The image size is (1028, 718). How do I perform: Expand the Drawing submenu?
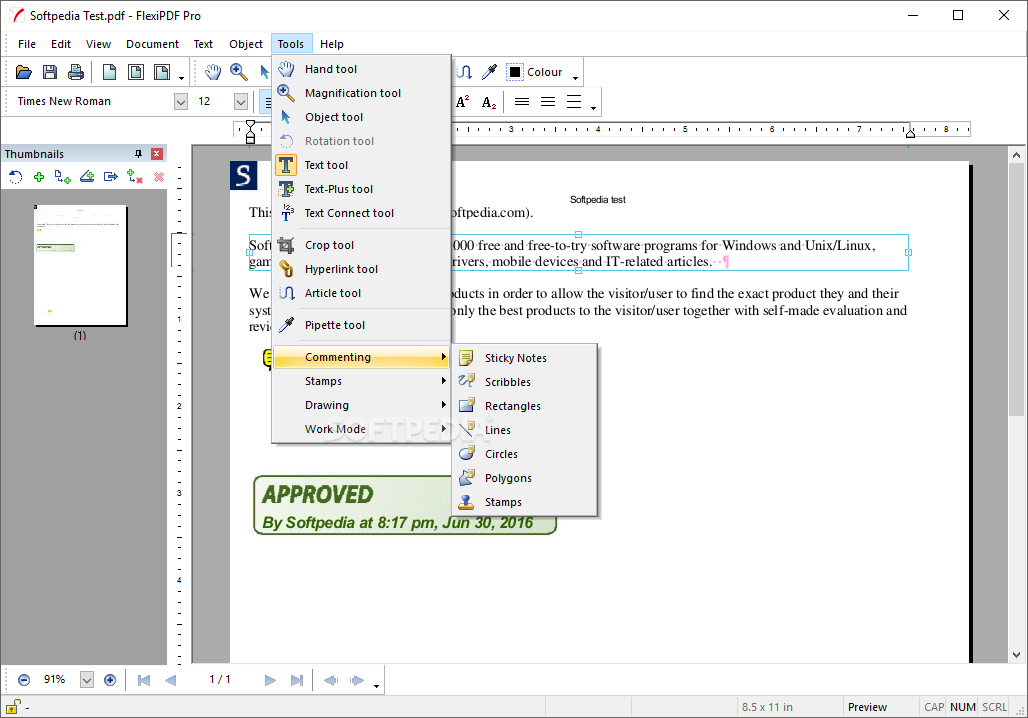(361, 405)
